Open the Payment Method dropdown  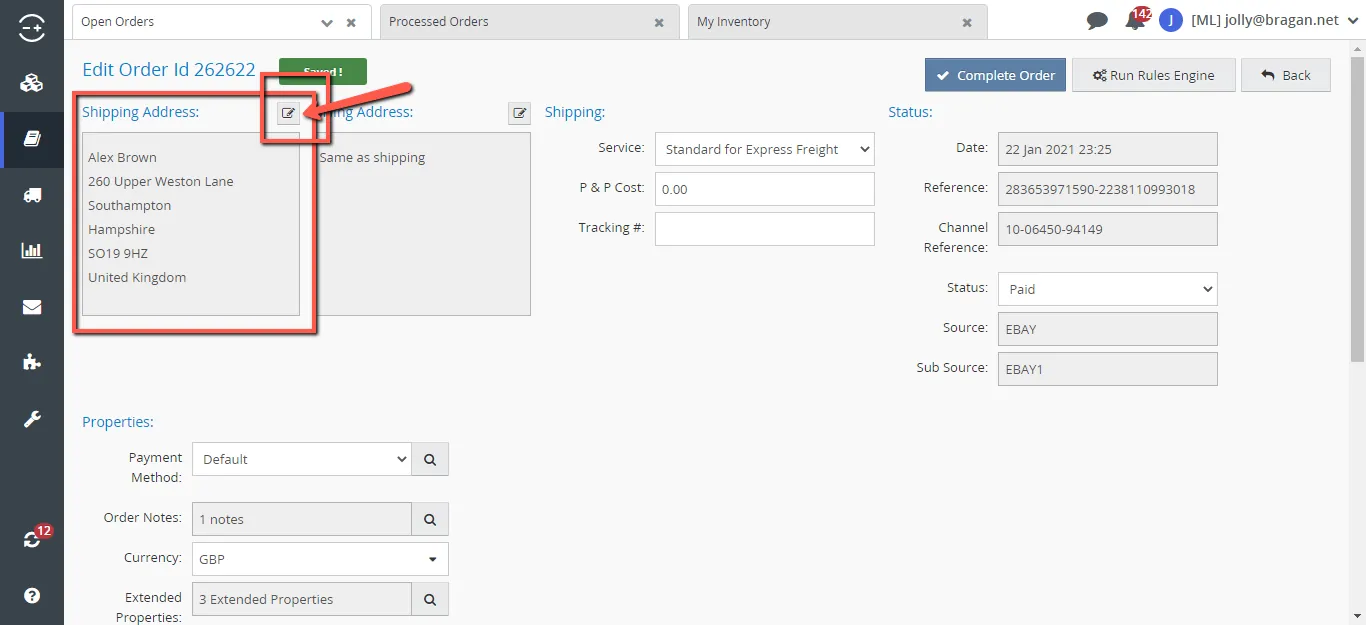click(301, 459)
